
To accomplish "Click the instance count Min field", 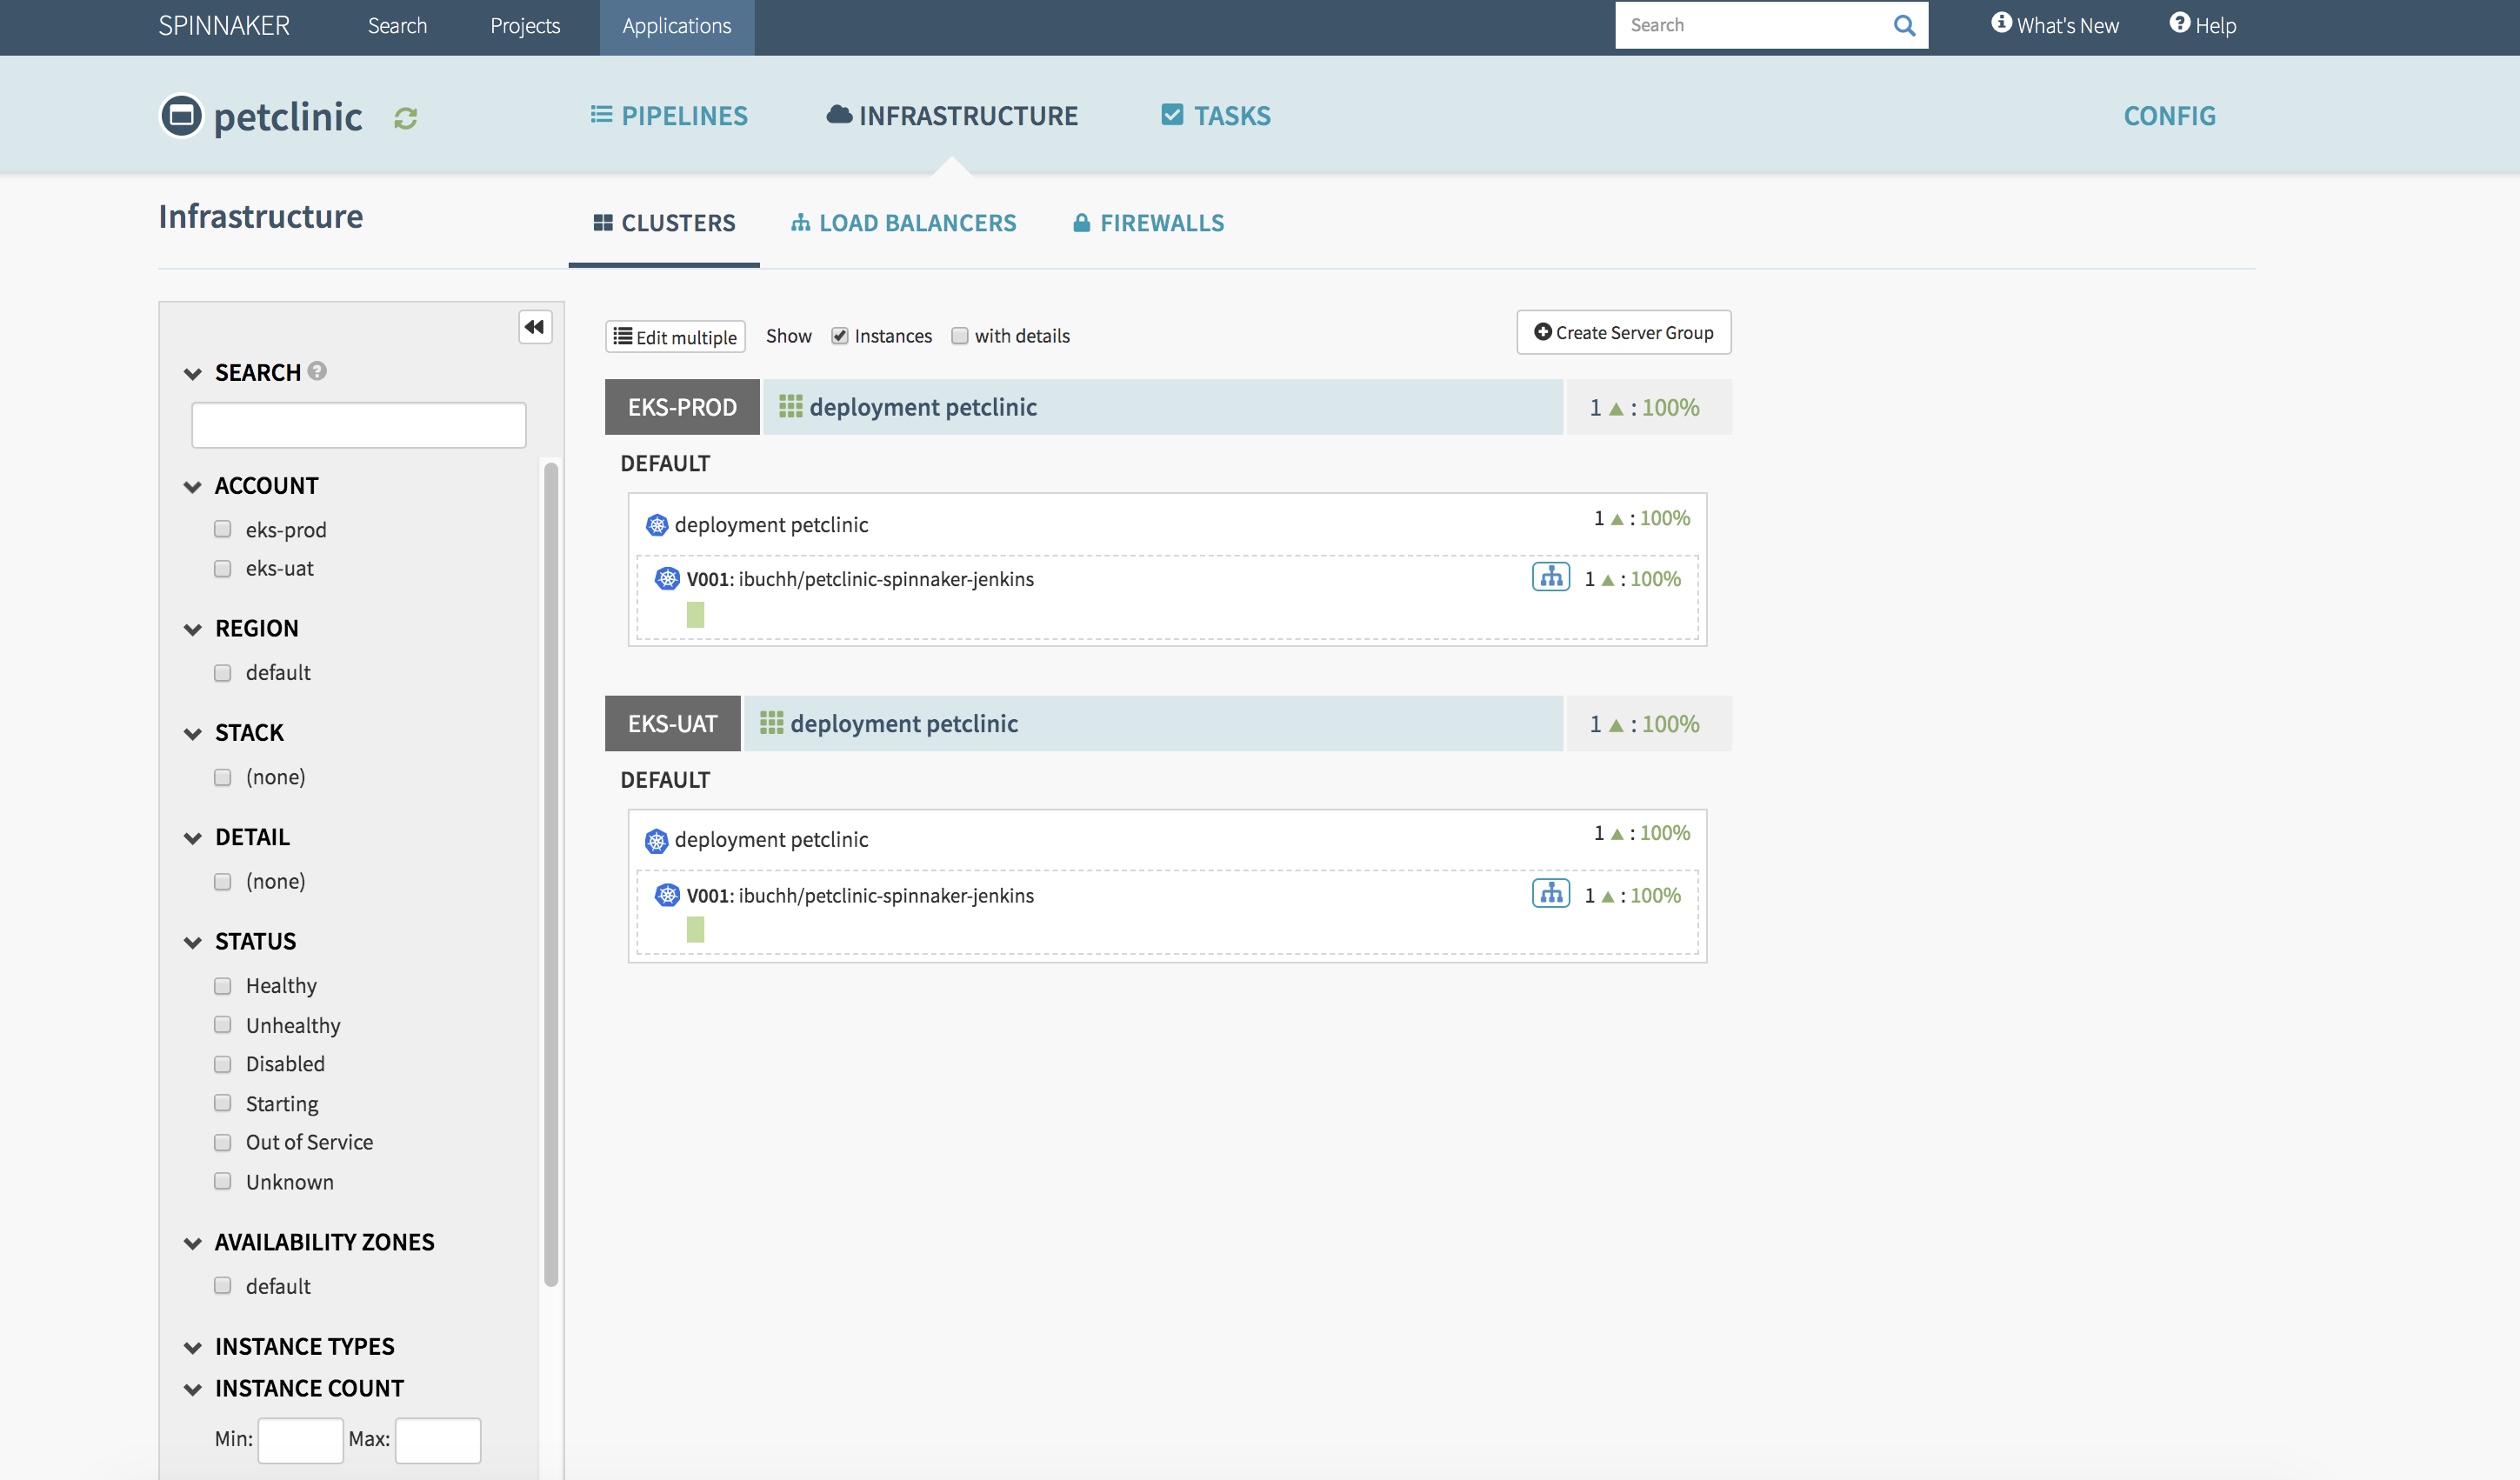I will [x=300, y=1439].
